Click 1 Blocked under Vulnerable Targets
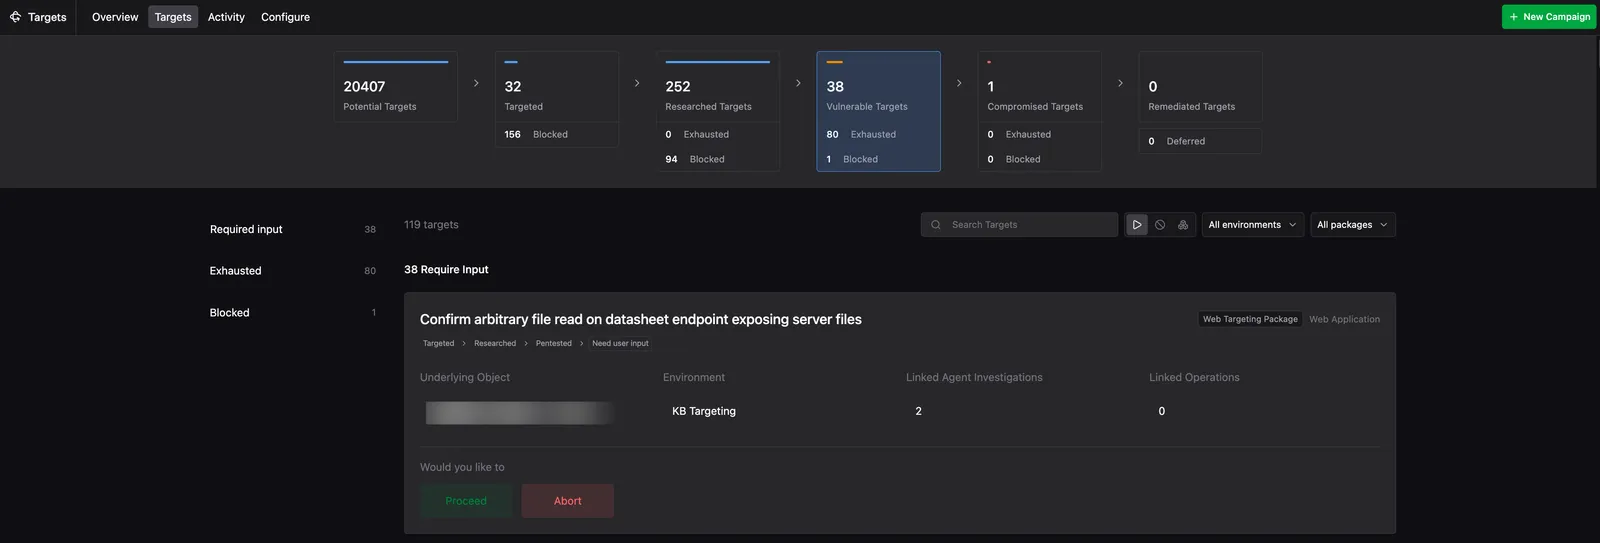Viewport: 1600px width, 543px height. coord(879,159)
